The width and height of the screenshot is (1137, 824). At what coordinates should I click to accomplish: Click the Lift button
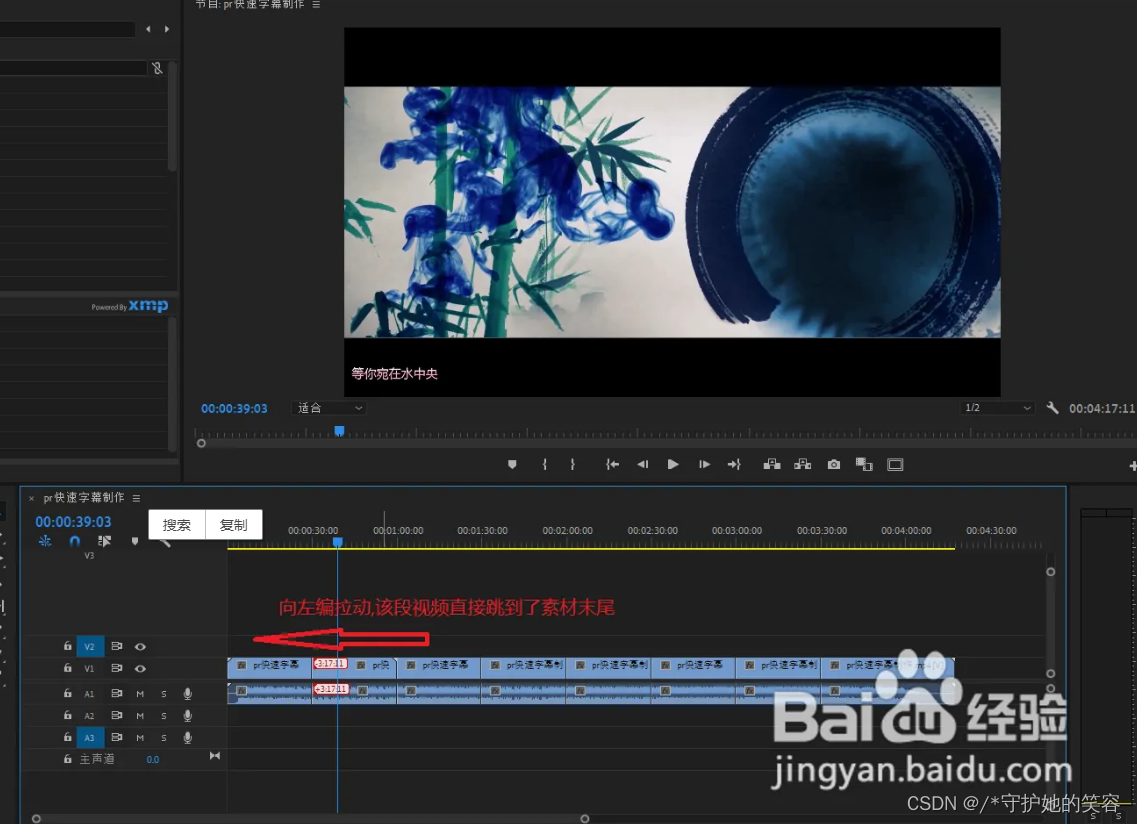point(772,464)
